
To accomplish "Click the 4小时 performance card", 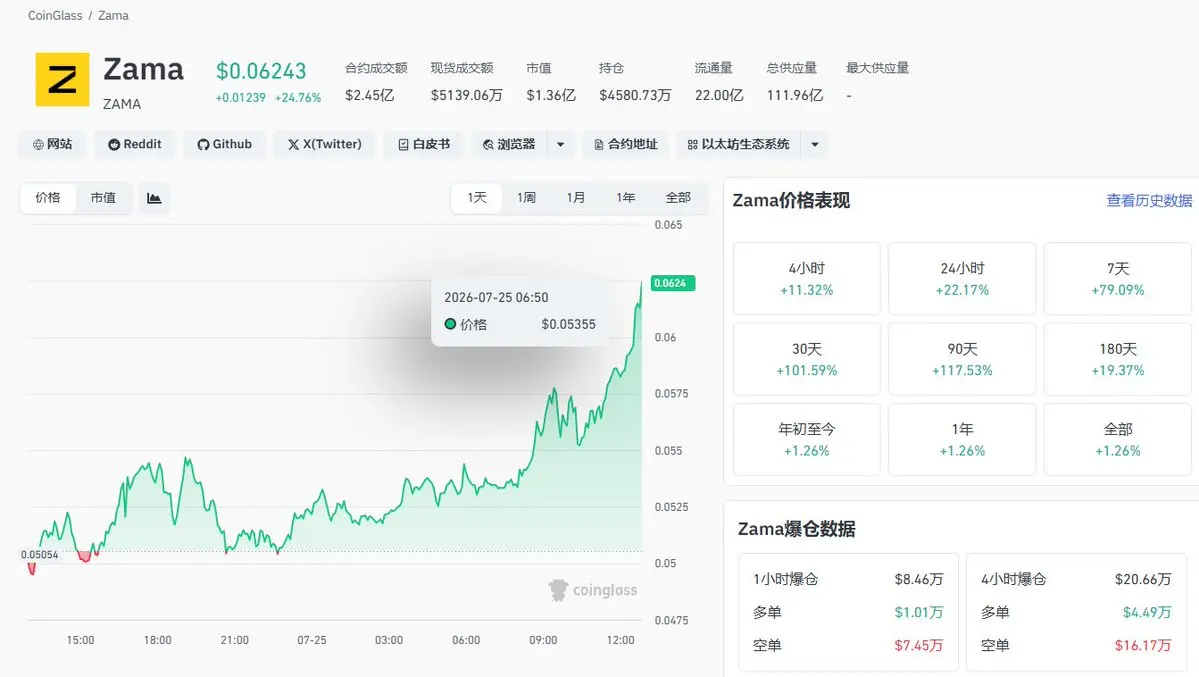I will coord(807,278).
